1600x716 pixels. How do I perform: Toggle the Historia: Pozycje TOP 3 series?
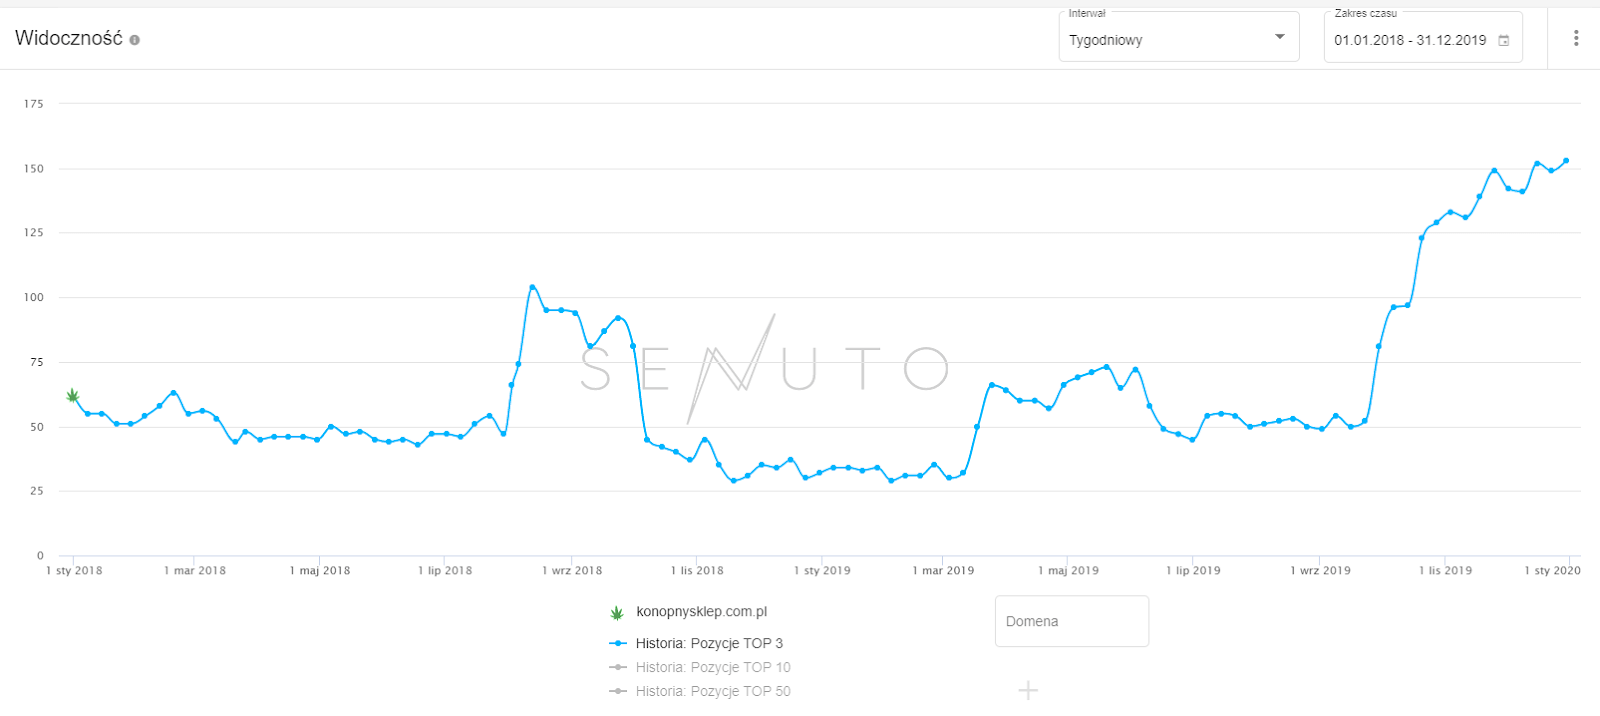696,643
